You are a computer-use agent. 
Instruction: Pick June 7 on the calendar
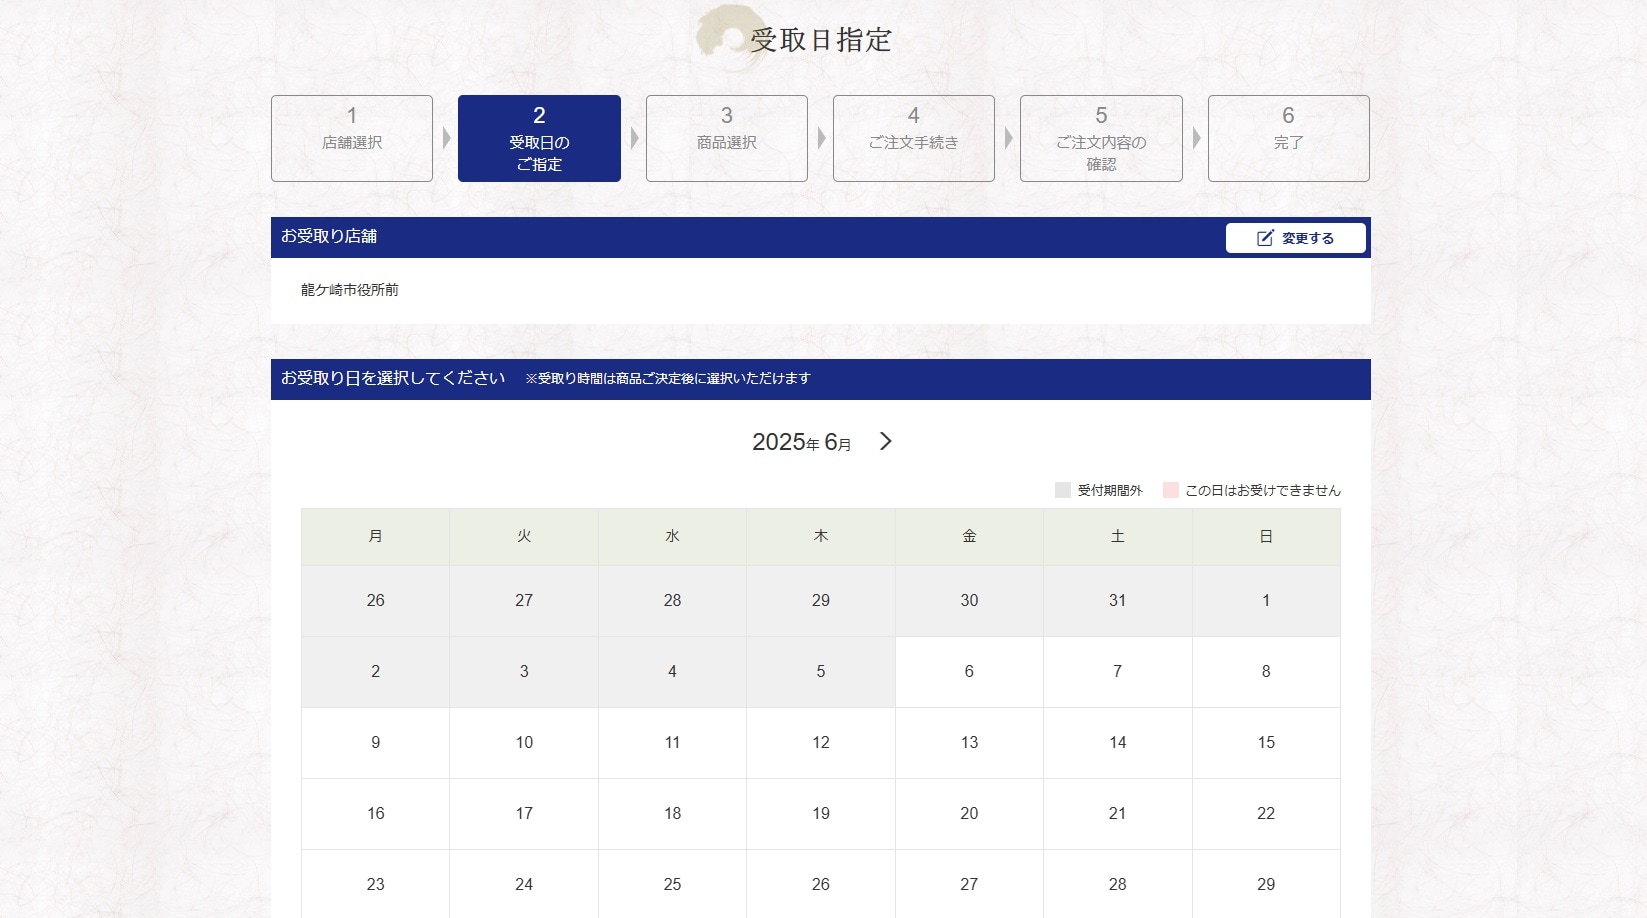1118,672
